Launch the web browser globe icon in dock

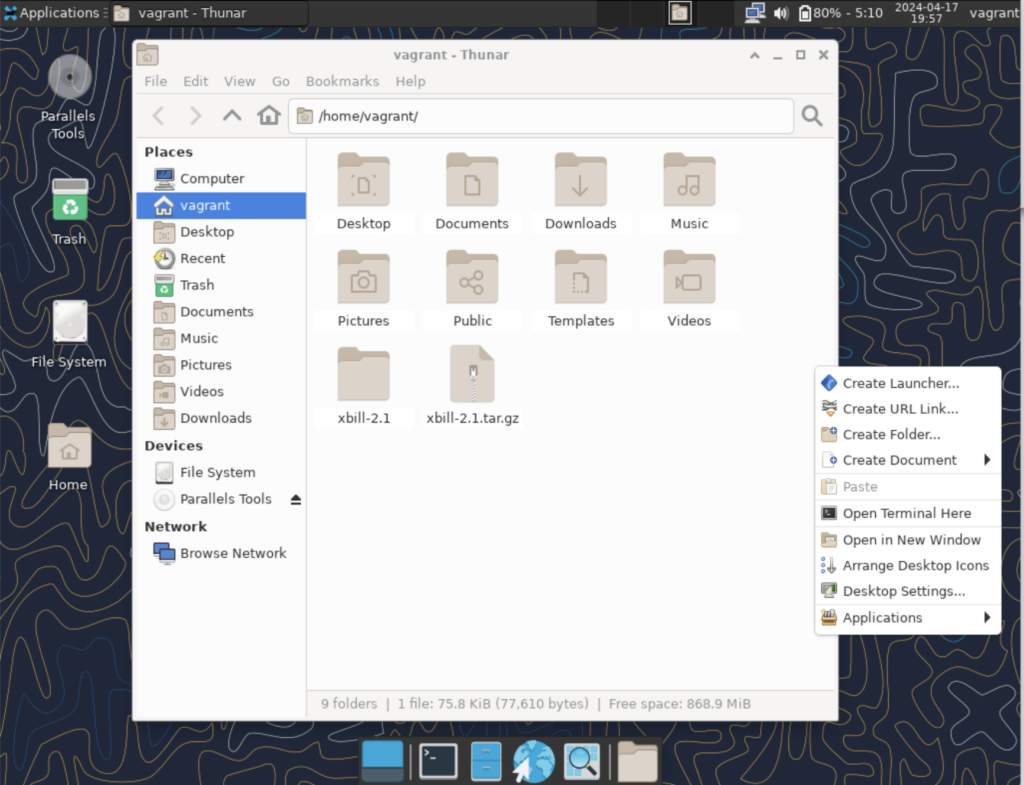tap(533, 760)
